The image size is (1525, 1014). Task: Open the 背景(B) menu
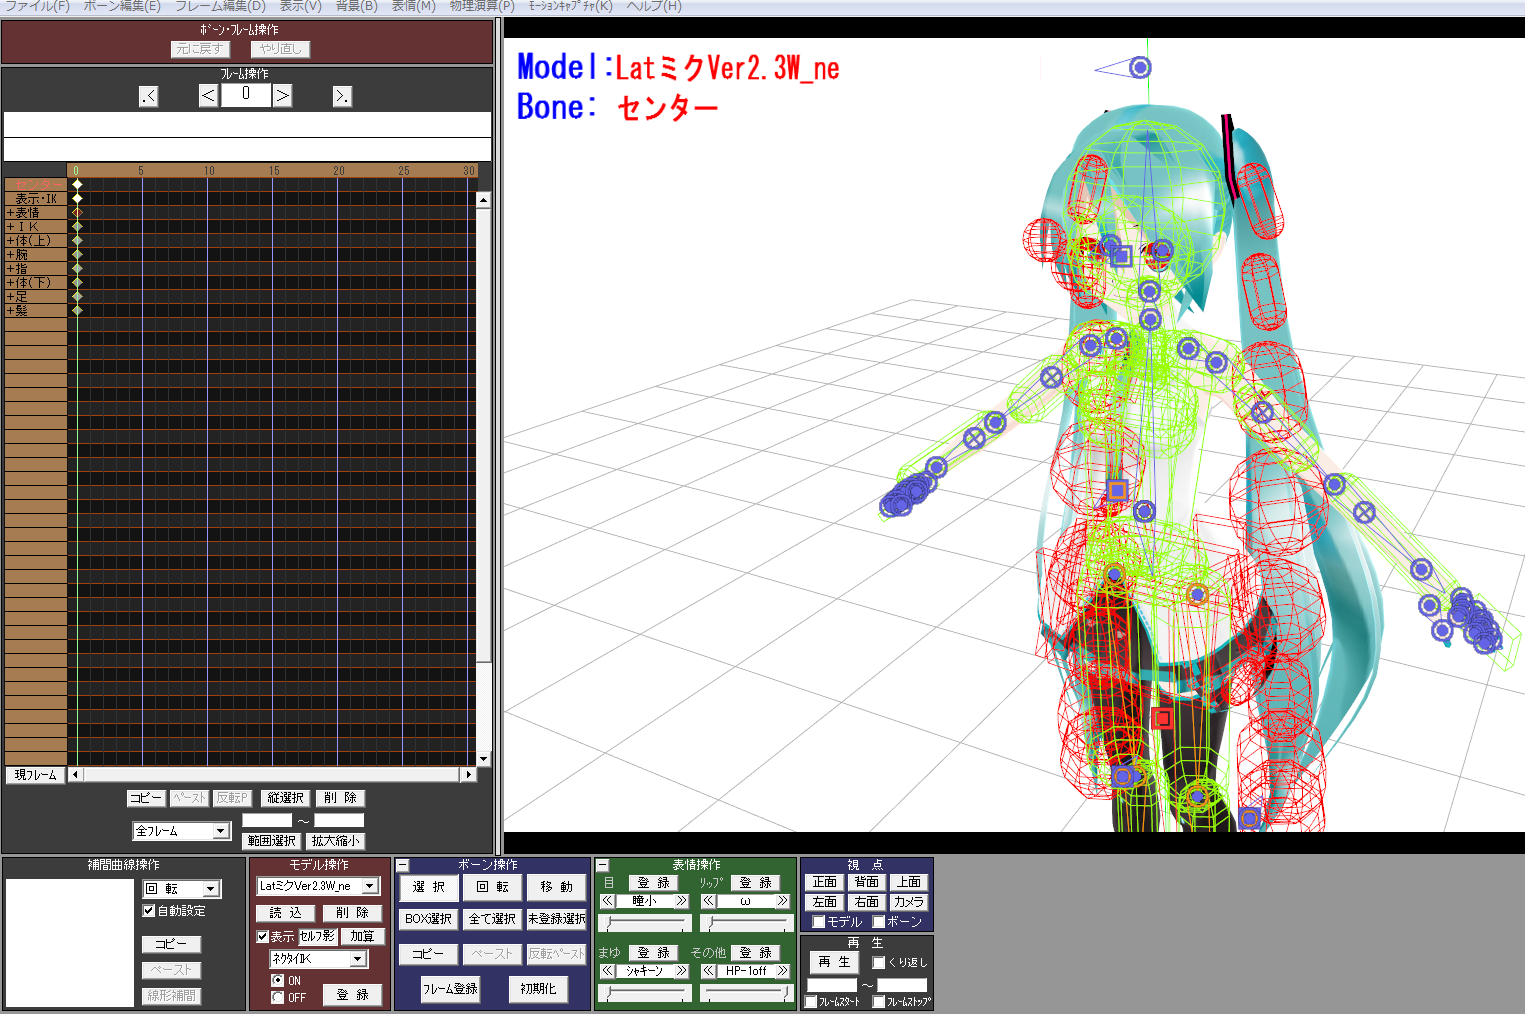[356, 6]
